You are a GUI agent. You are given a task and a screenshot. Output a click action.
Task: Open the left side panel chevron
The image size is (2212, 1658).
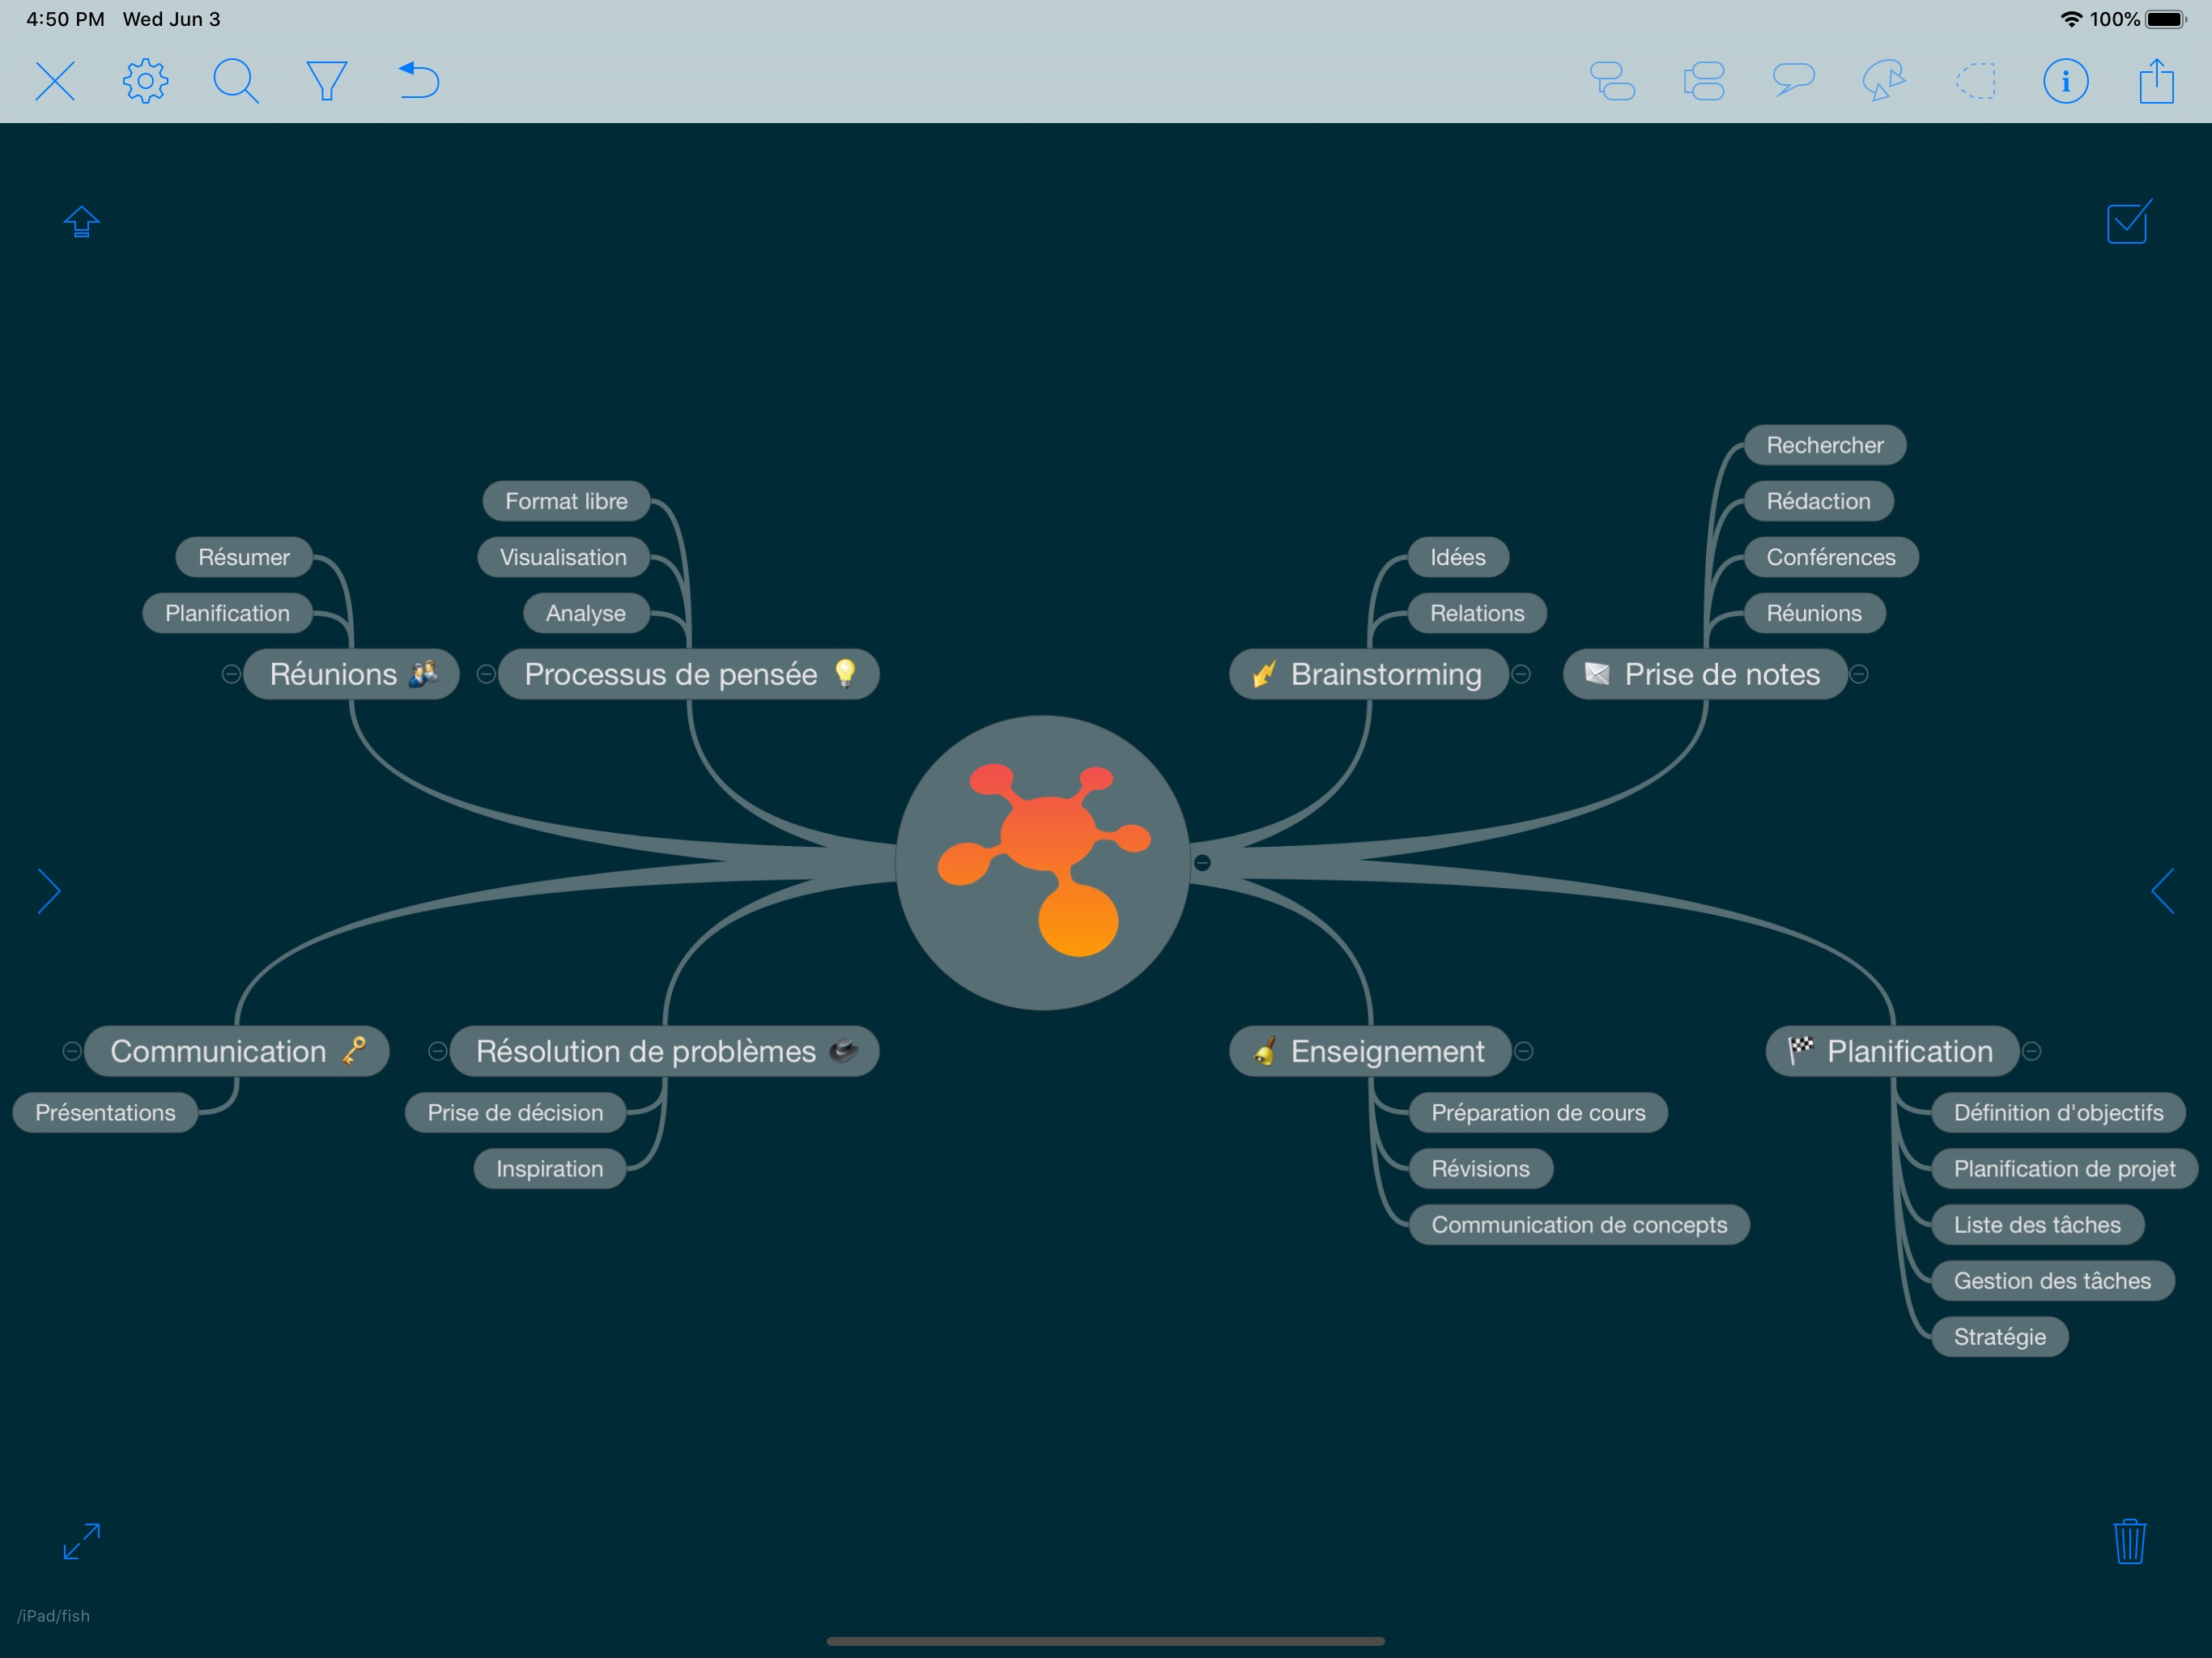49,891
